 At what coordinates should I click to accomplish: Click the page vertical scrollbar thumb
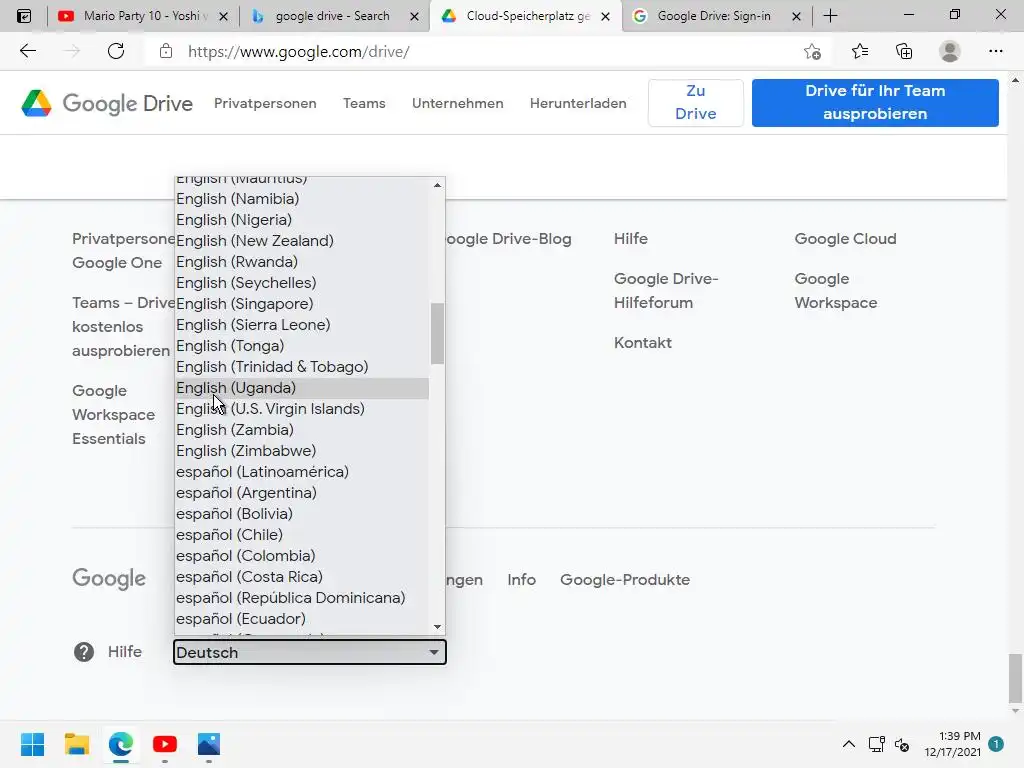(x=1014, y=677)
